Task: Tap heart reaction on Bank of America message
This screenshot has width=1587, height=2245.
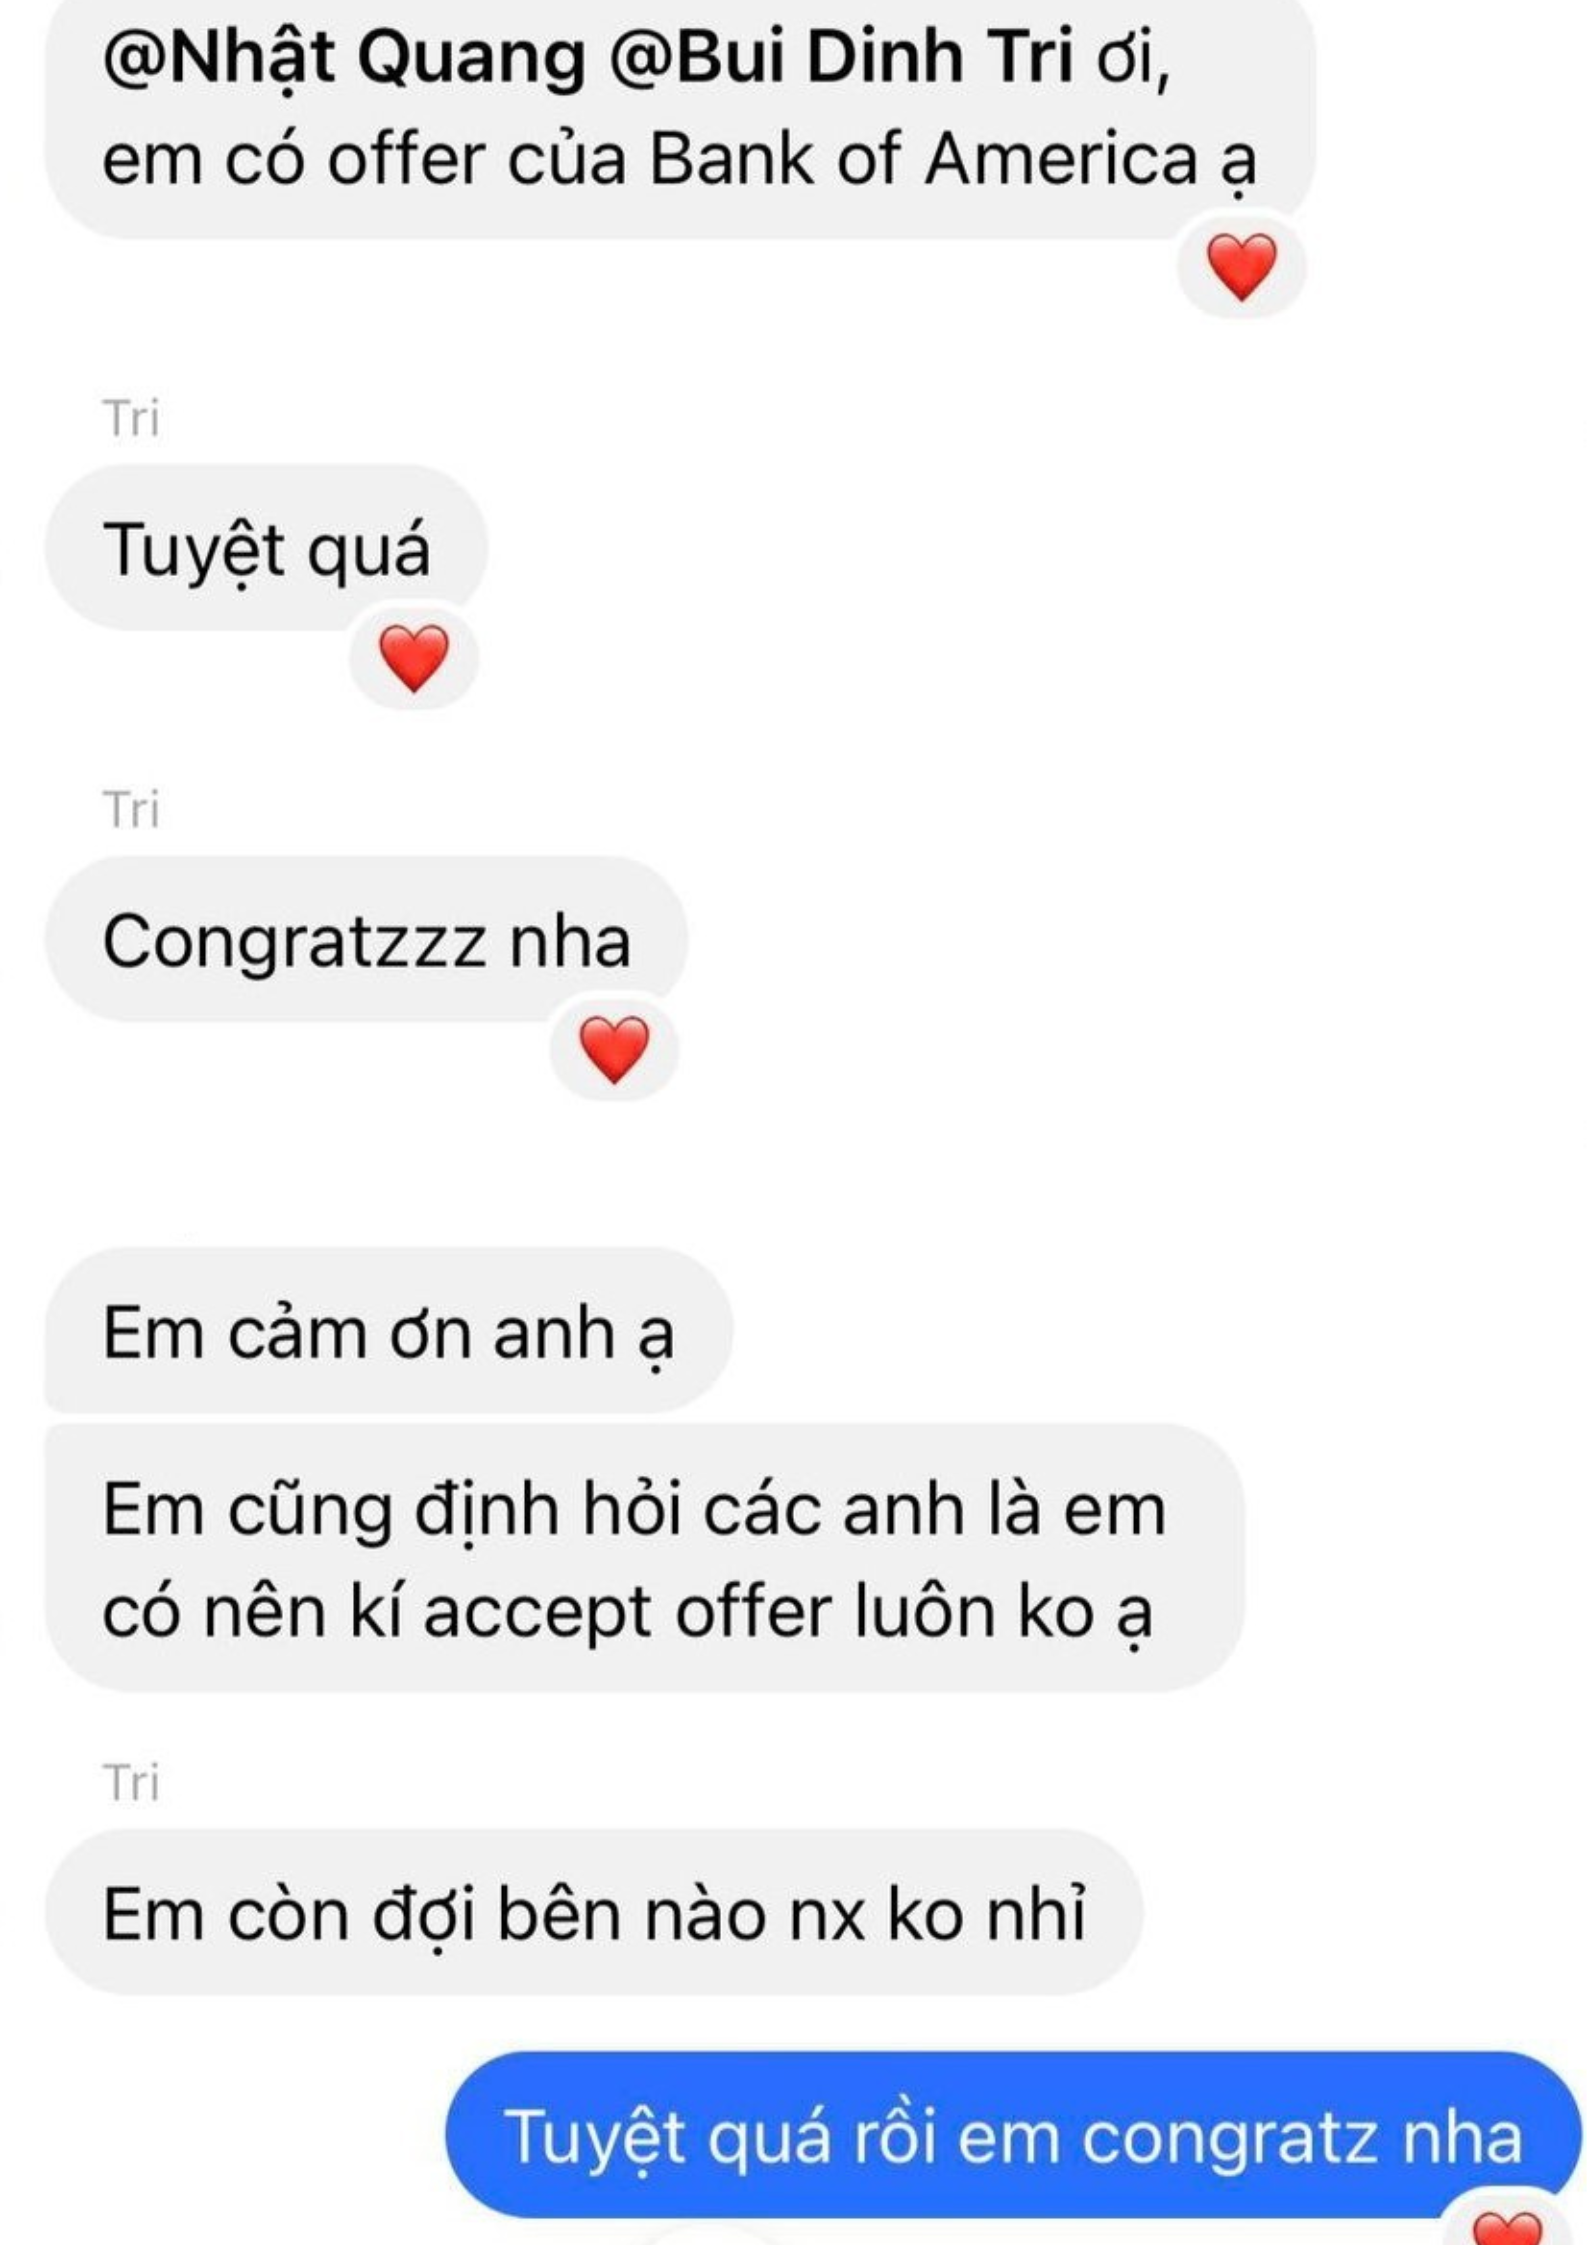Action: pyautogui.click(x=1241, y=266)
